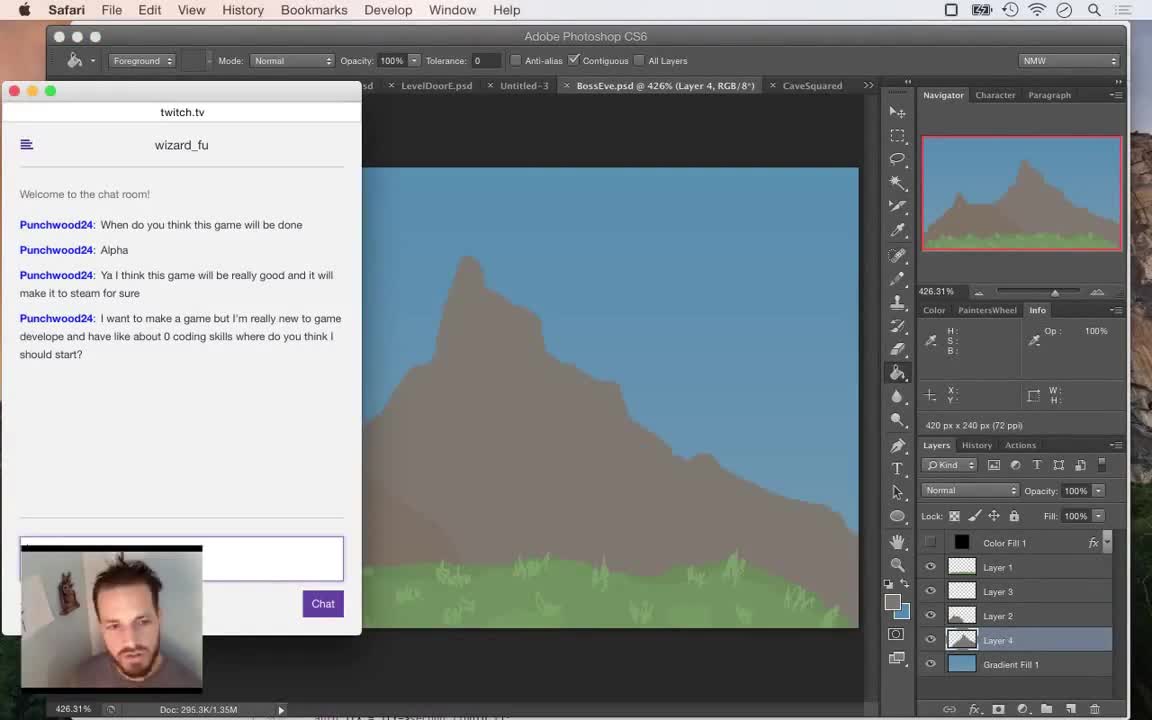Open the Character panel tab
Image resolution: width=1152 pixels, height=720 pixels.
(x=995, y=95)
